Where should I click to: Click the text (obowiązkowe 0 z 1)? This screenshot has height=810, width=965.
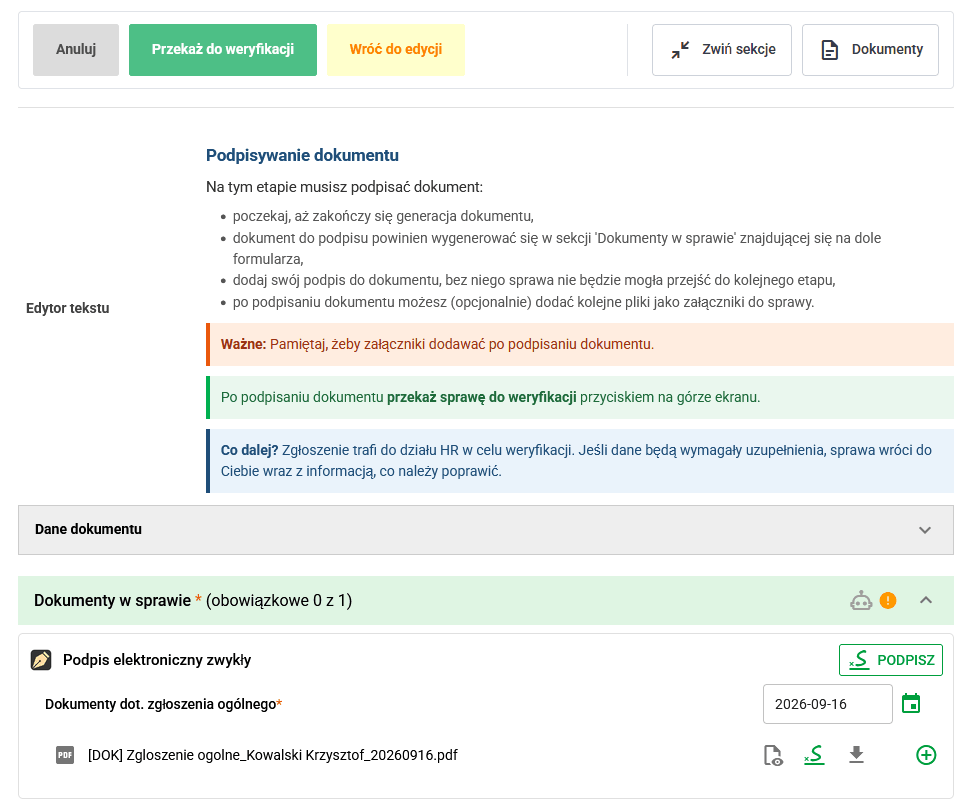279,601
